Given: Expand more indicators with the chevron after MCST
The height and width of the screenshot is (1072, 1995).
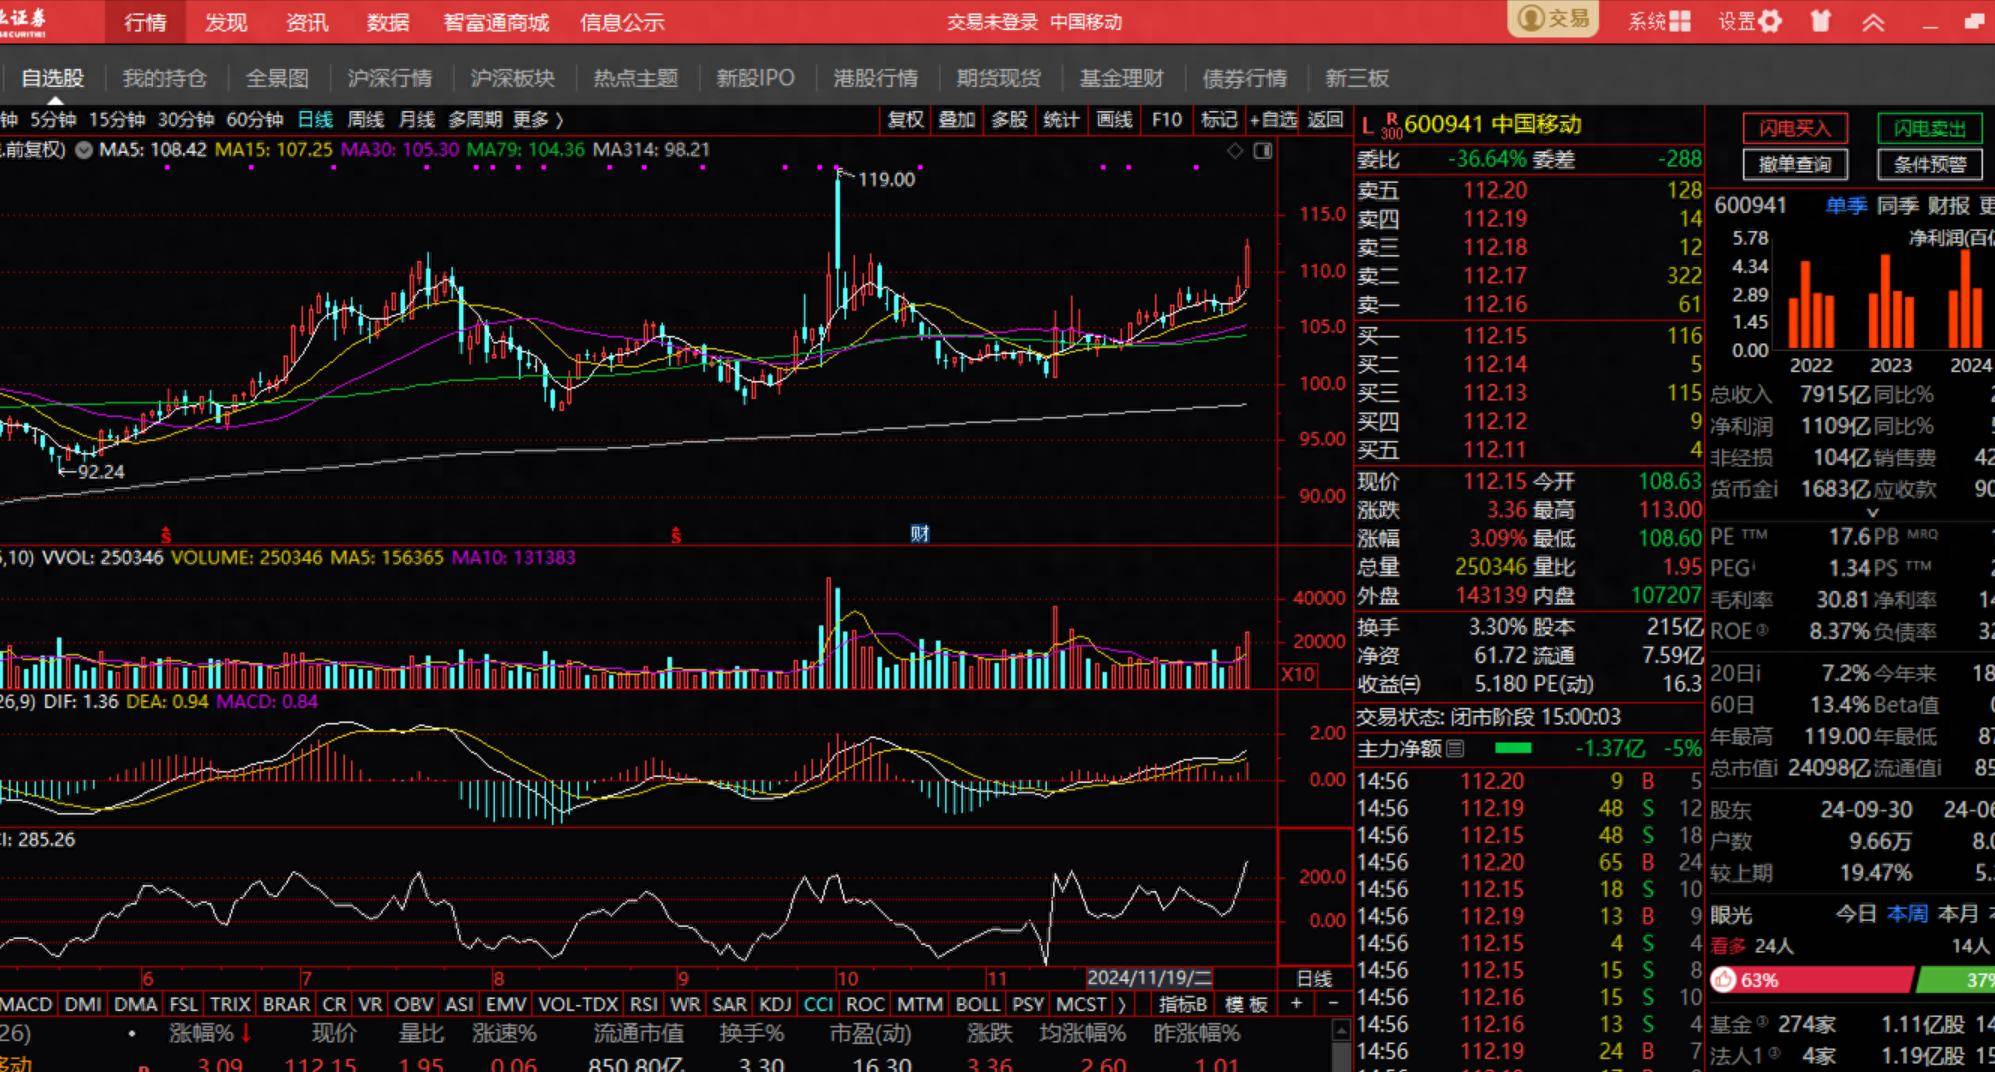Looking at the screenshot, I should point(1122,1004).
